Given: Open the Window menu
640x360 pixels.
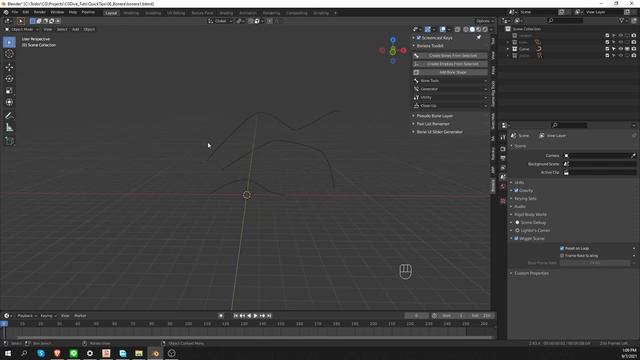Looking at the screenshot, I should click(x=57, y=12).
